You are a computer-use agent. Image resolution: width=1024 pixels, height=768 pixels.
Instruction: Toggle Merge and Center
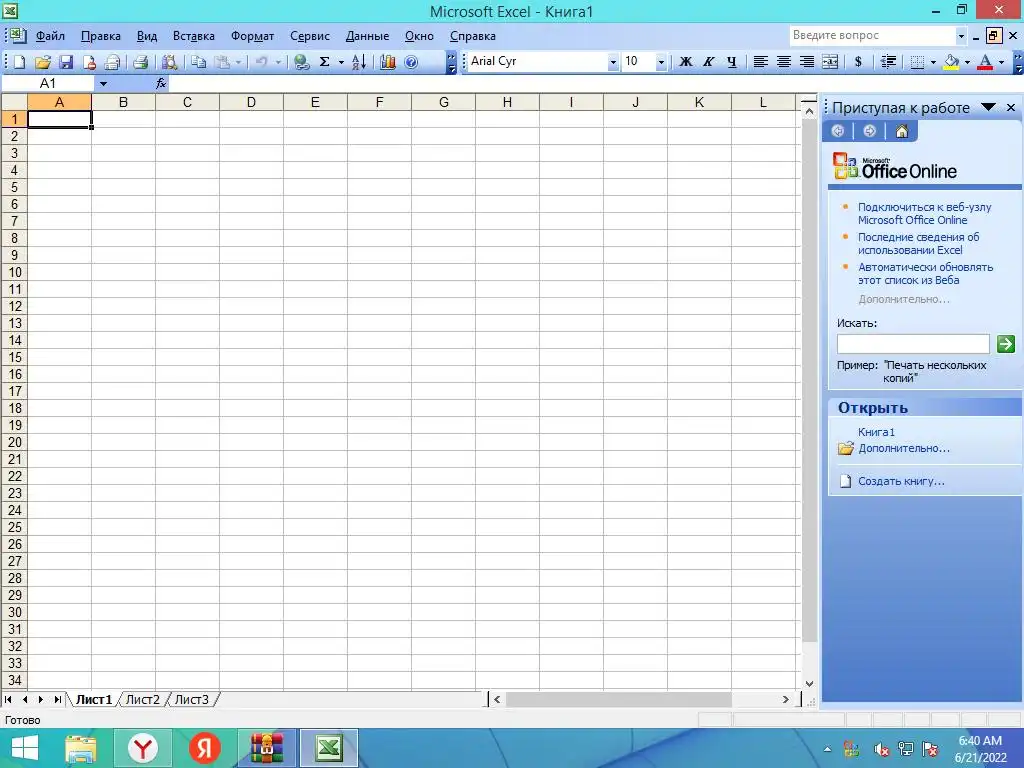coord(830,61)
